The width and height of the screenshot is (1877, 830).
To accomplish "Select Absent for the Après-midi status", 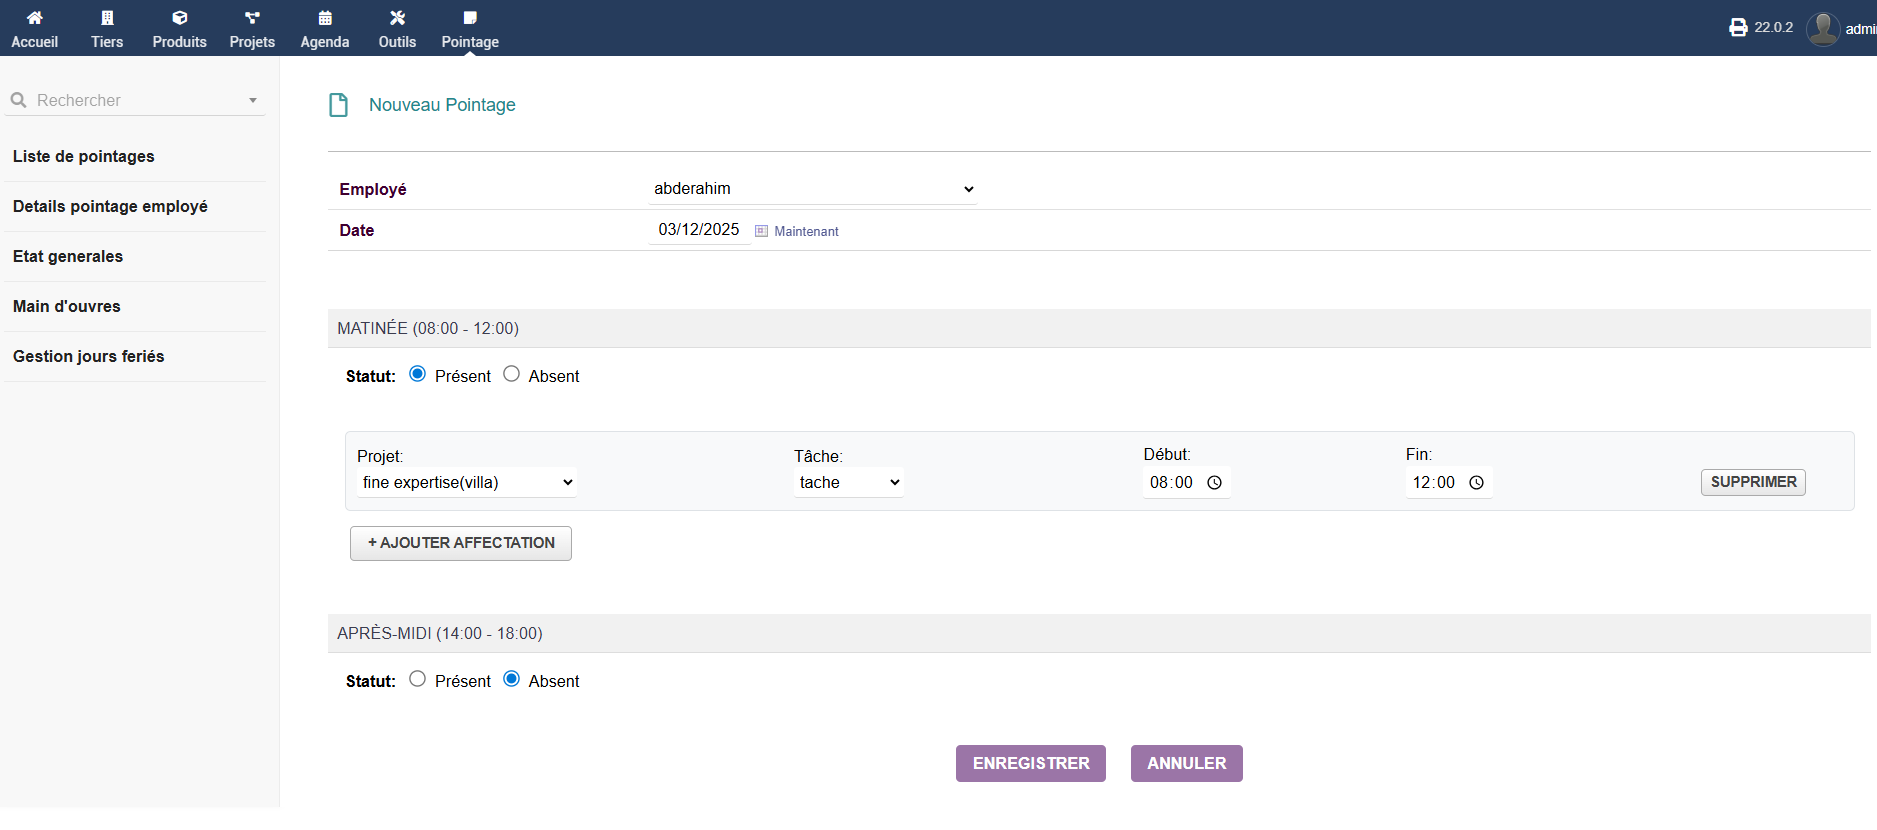I will 512,679.
